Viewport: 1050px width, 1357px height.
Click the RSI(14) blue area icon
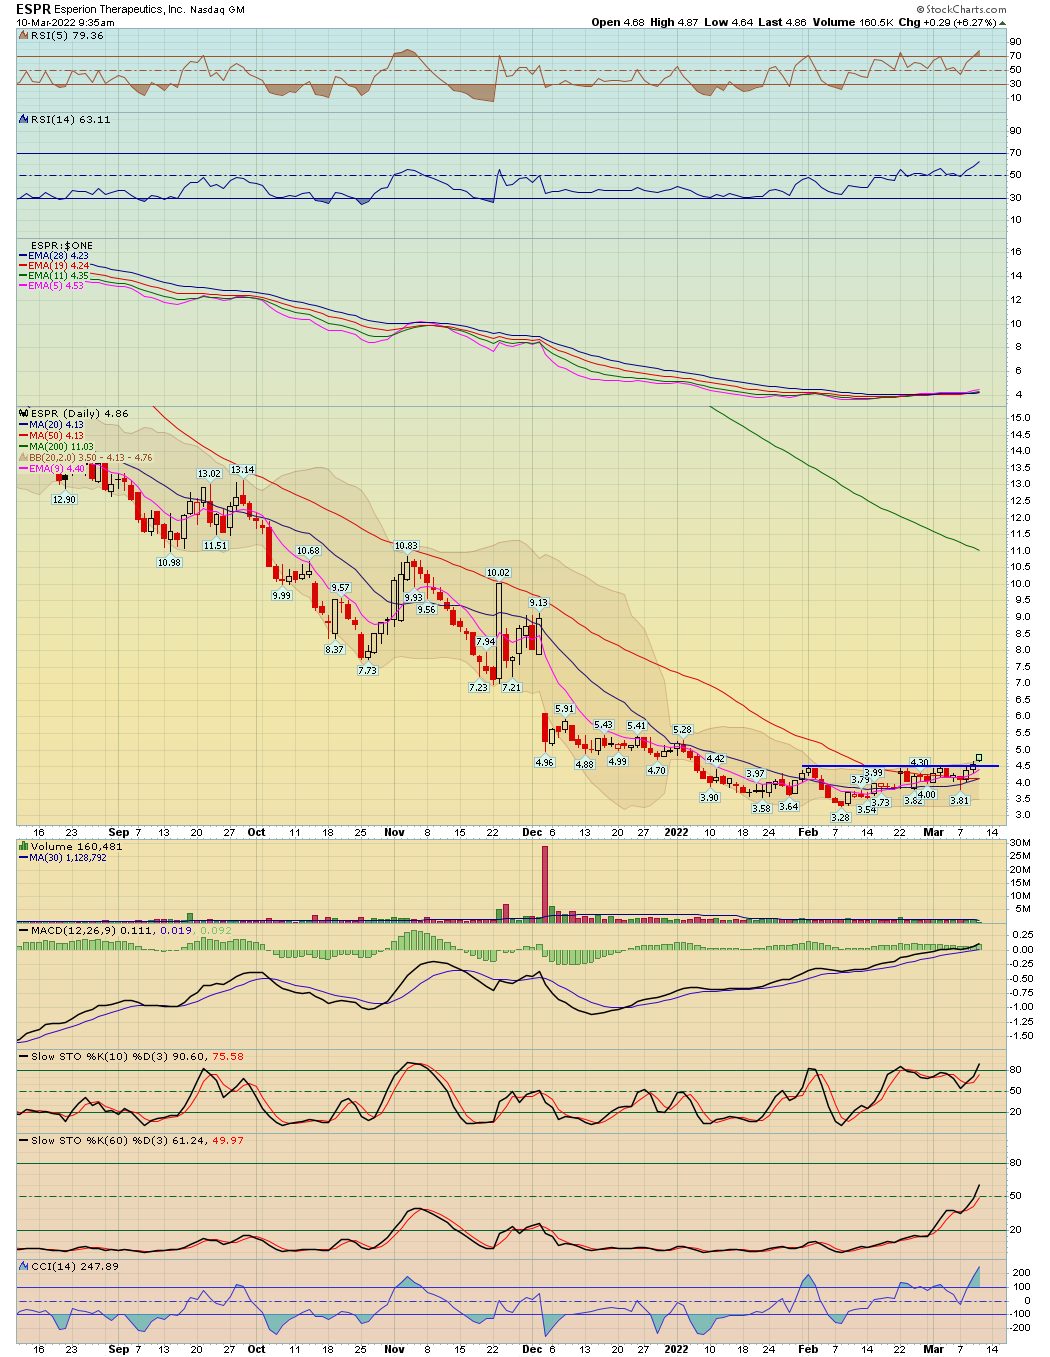coord(24,119)
